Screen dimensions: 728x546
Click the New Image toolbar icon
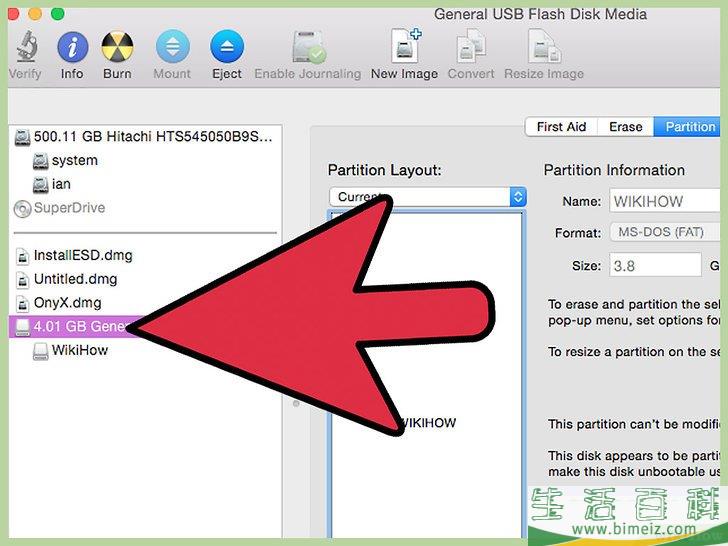click(x=404, y=48)
